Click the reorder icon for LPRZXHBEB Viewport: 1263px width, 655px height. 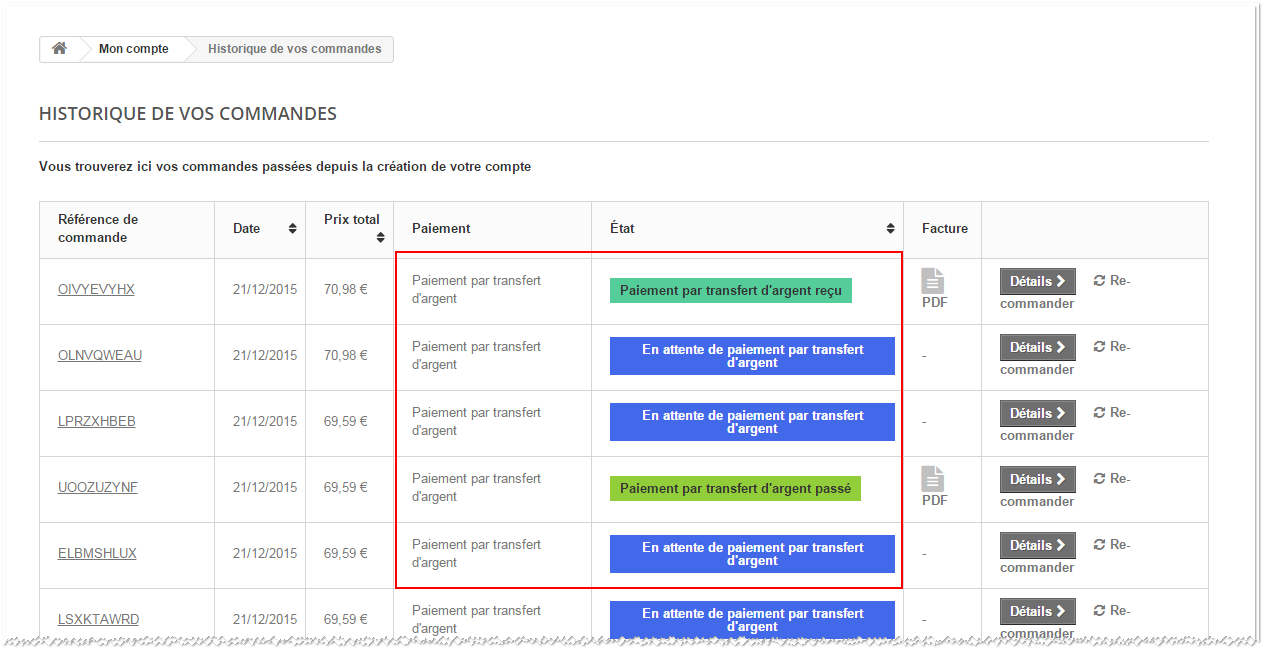[1099, 413]
